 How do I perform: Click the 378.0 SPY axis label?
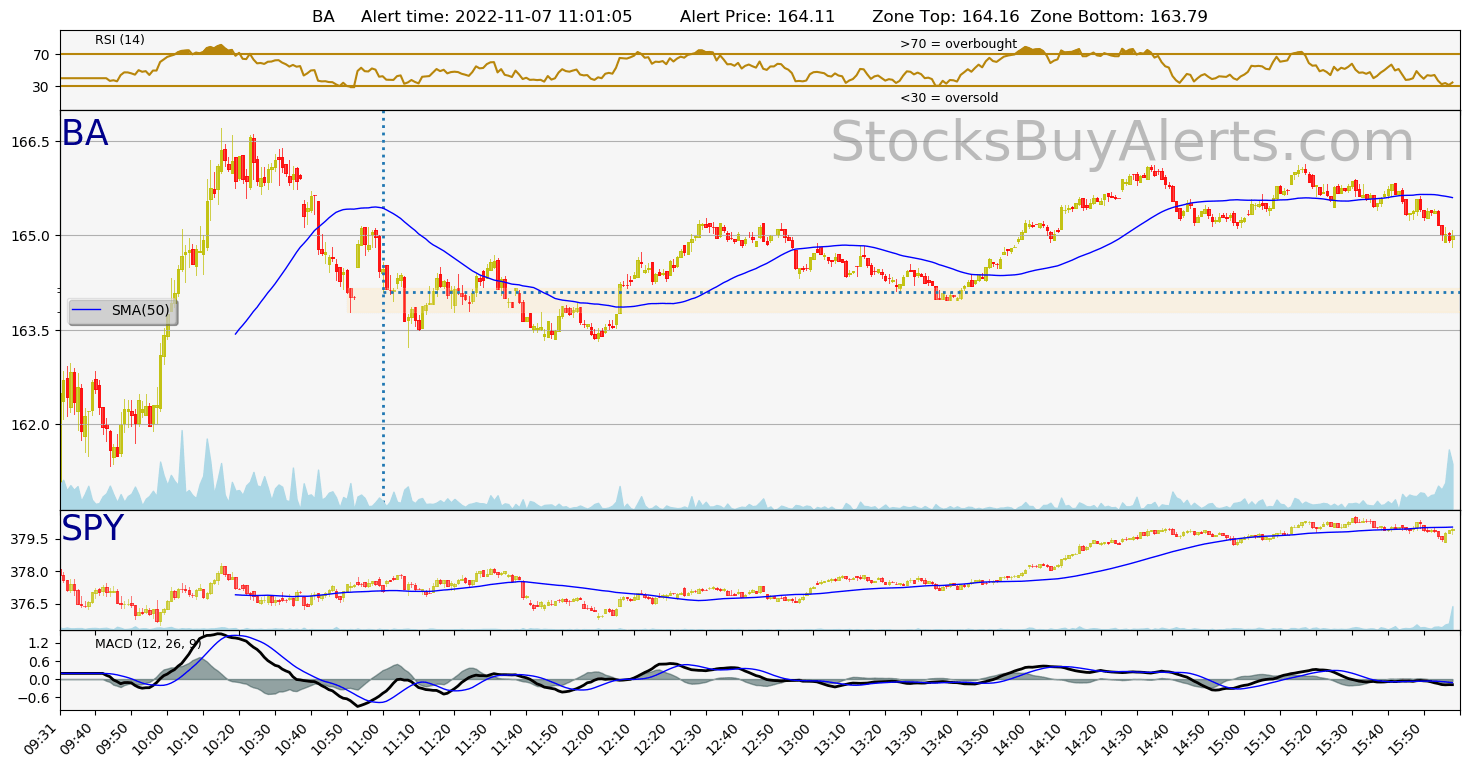31,572
